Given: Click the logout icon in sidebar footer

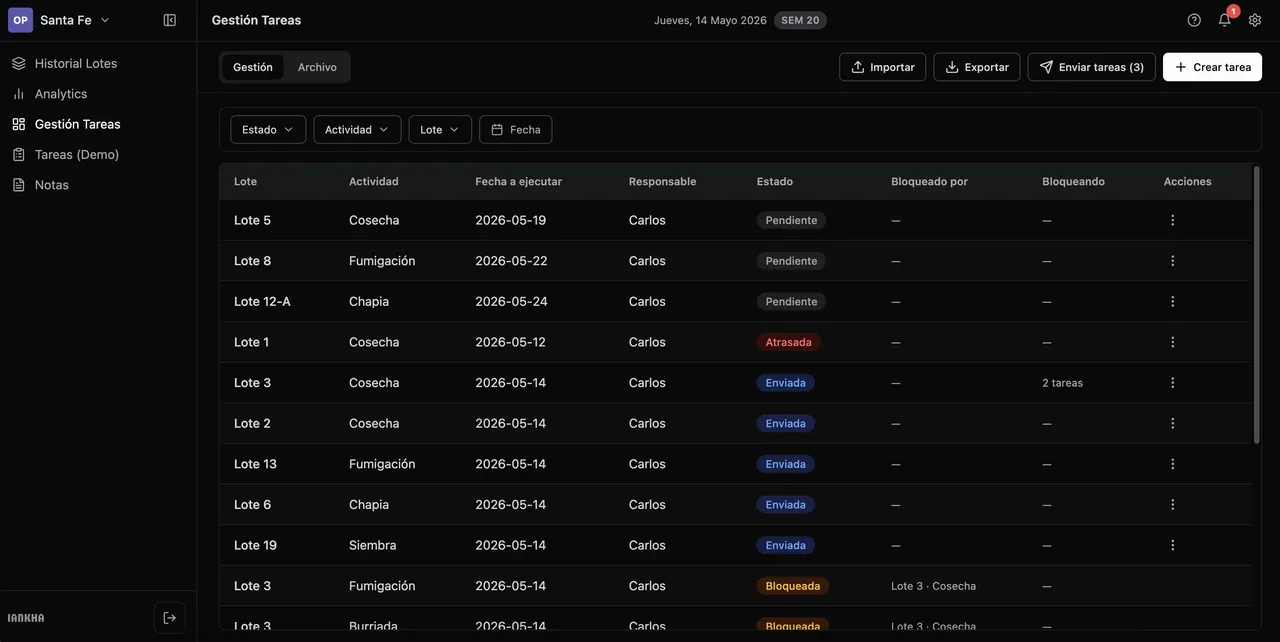Looking at the screenshot, I should pyautogui.click(x=170, y=618).
